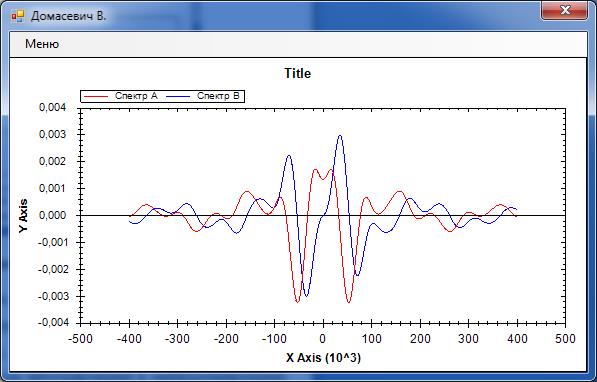This screenshot has height=382, width=597.
Task: Open the Меню menu
Action: pyautogui.click(x=42, y=44)
